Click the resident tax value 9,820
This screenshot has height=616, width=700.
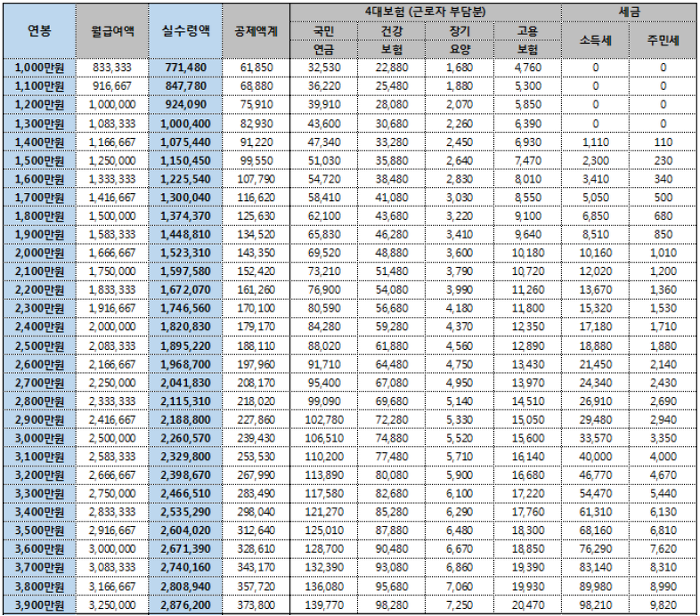click(663, 606)
